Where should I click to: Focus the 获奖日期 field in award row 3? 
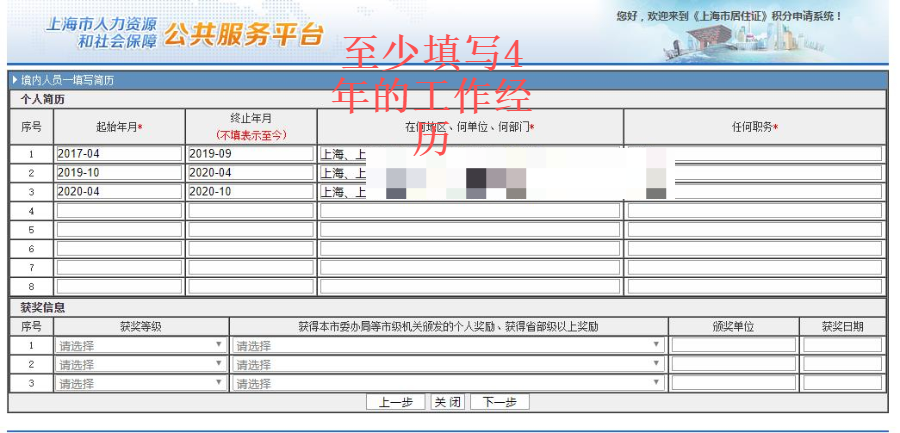coord(842,383)
